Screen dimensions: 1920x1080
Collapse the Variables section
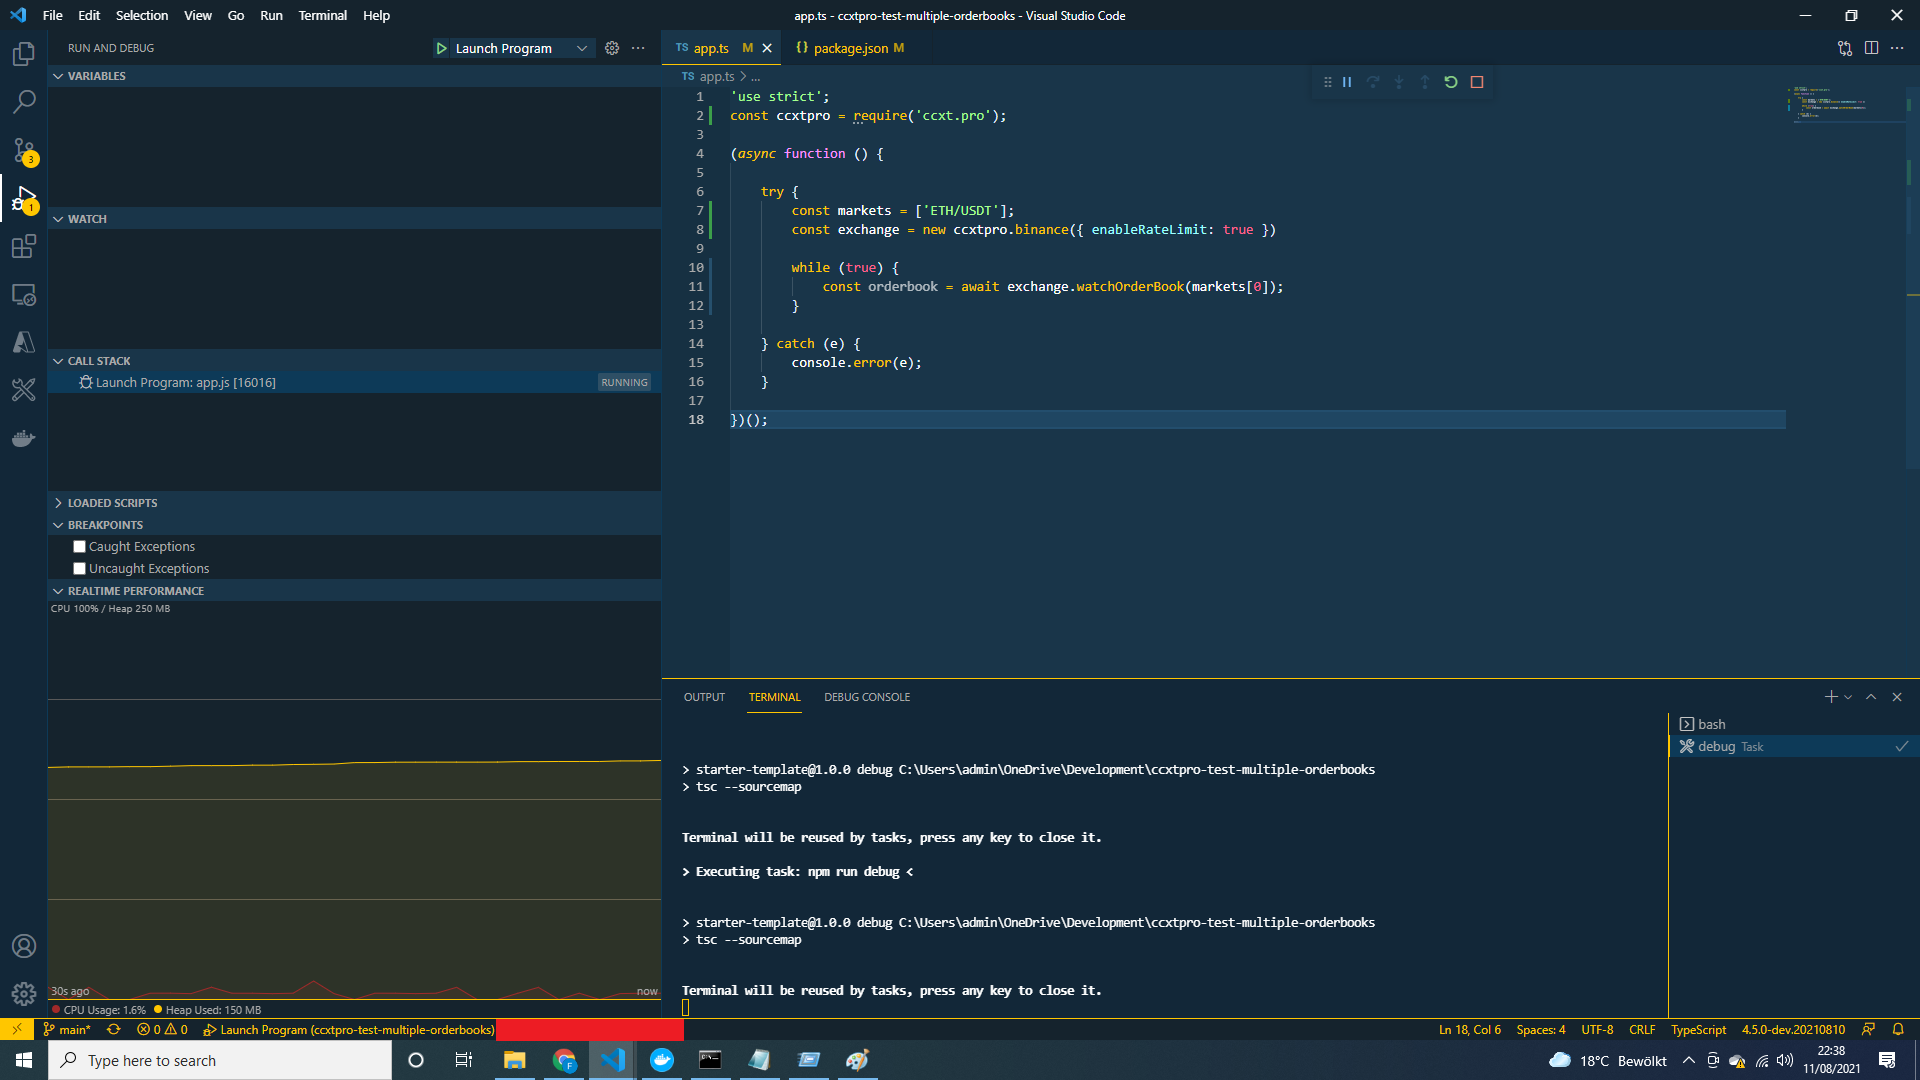pyautogui.click(x=96, y=76)
